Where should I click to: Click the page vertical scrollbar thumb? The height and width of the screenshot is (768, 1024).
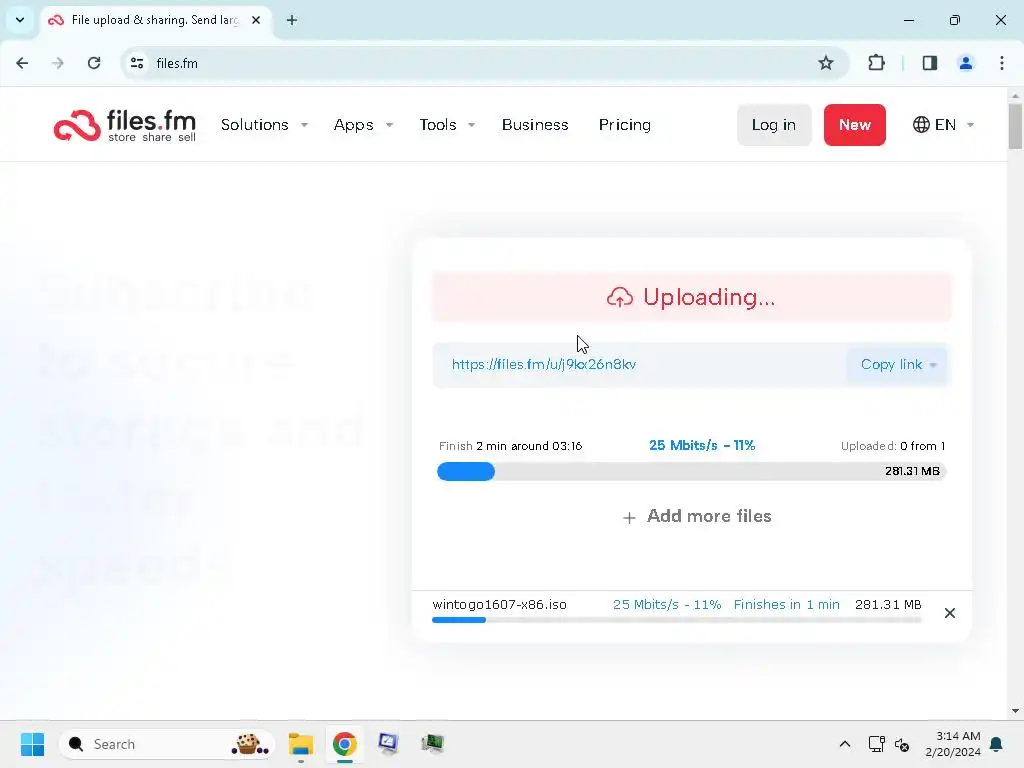click(x=1015, y=126)
